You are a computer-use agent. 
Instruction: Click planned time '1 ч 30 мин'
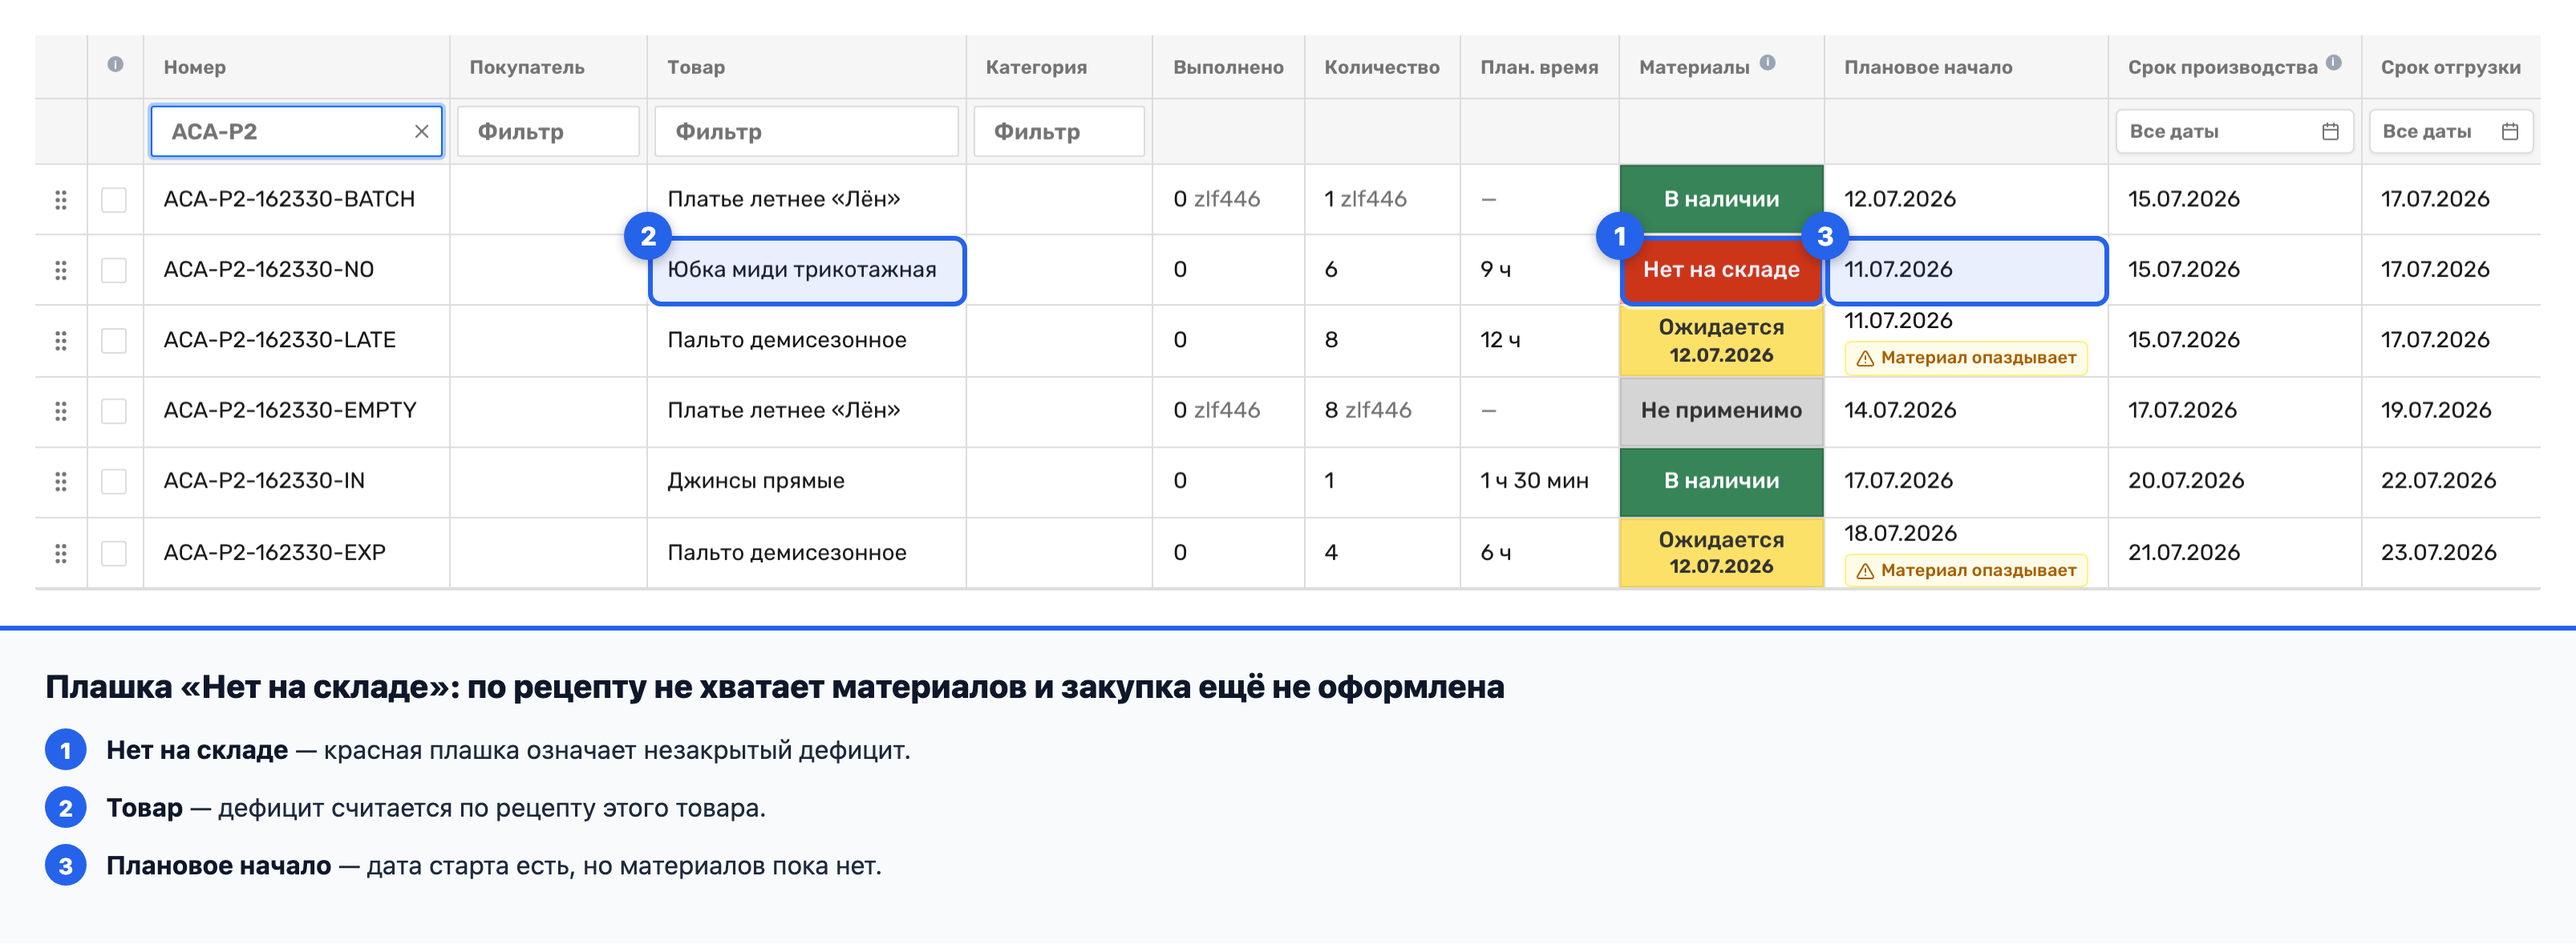(1534, 481)
